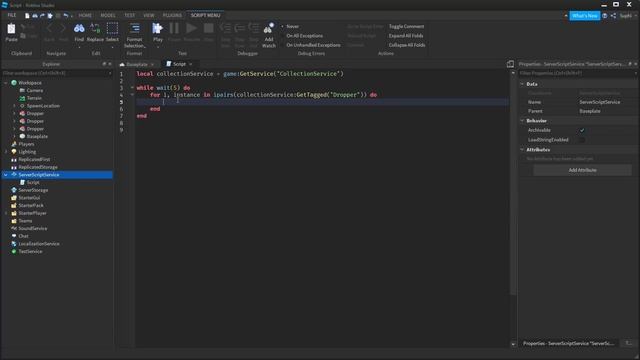The width and height of the screenshot is (640, 360).
Task: Open the FILE menu
Action: coord(12,15)
